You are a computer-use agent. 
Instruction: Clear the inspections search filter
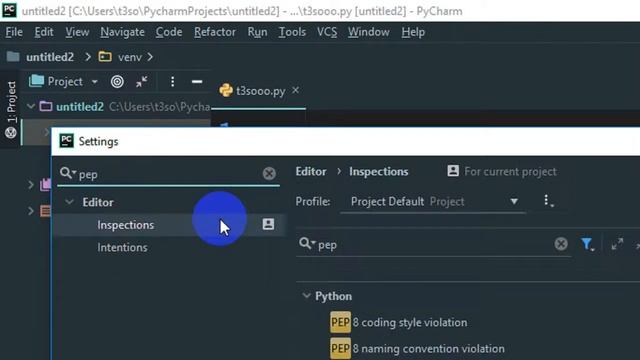tap(561, 244)
